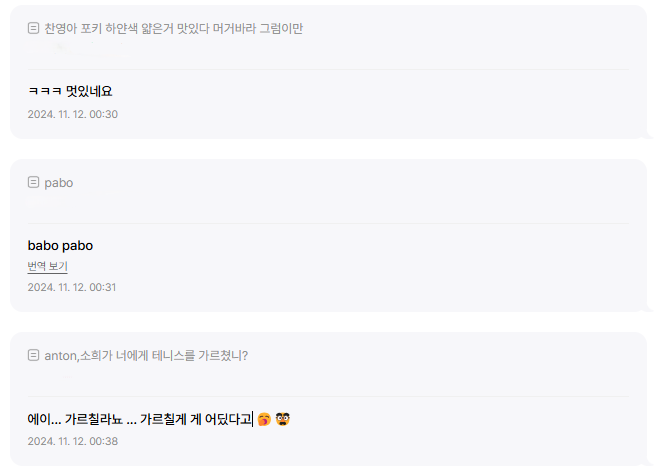This screenshot has height=470, width=660.
Task: Click the timestamp '2024. 11. 12. 00:38'
Action: click(73, 441)
